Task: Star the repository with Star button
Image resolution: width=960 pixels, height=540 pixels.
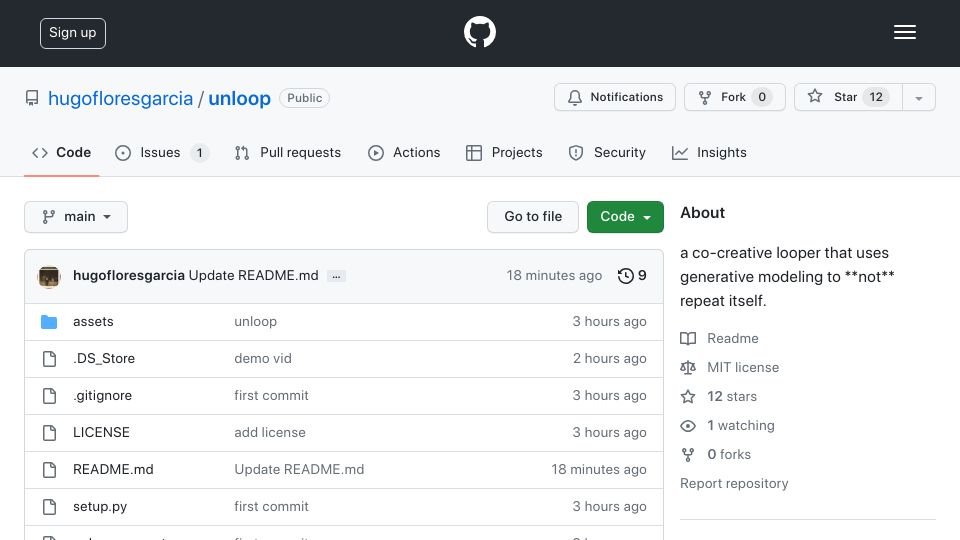Action: tap(848, 97)
